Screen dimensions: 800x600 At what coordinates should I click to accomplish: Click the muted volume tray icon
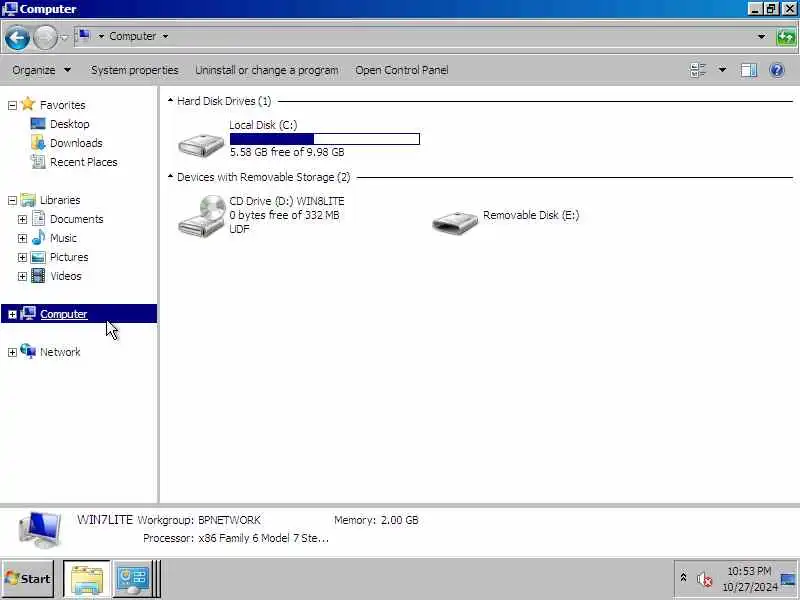(x=705, y=579)
